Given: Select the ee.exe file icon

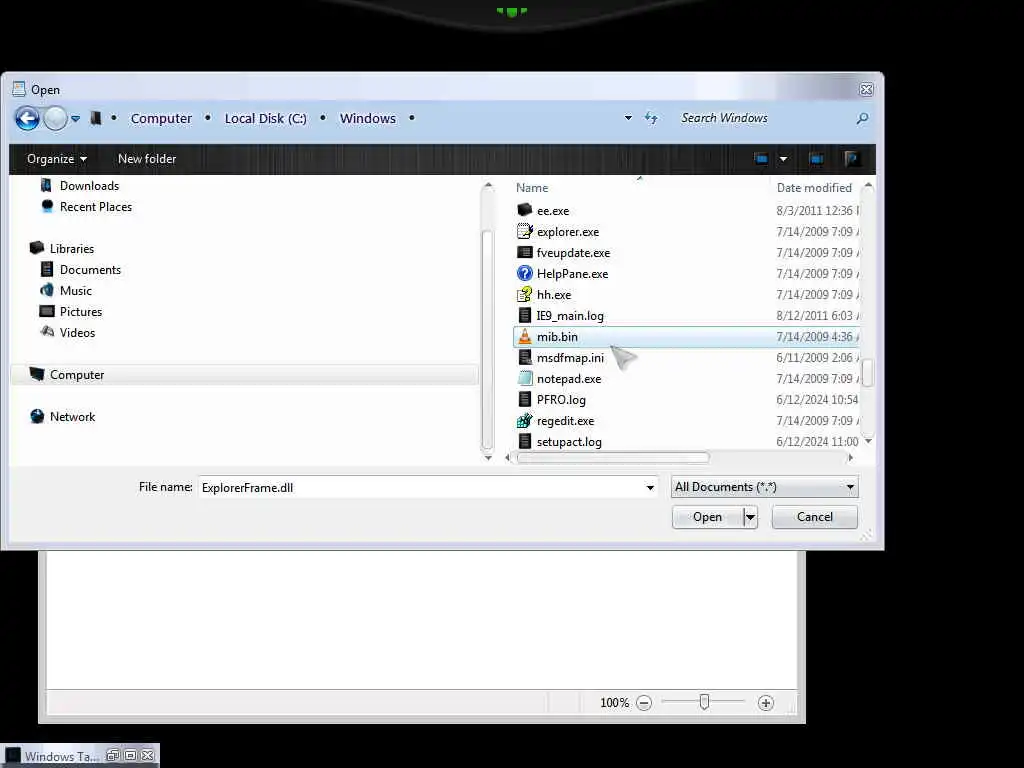Looking at the screenshot, I should pyautogui.click(x=524, y=210).
